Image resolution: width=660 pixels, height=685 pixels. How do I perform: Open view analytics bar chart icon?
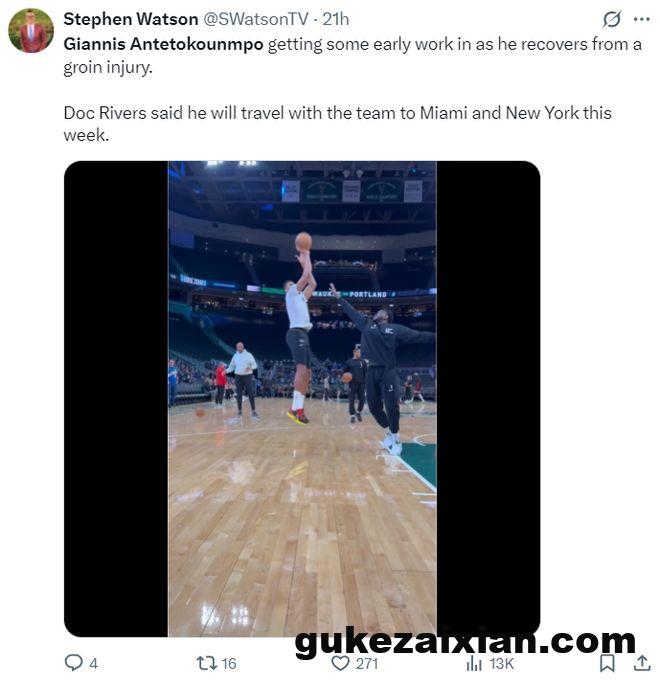point(474,662)
